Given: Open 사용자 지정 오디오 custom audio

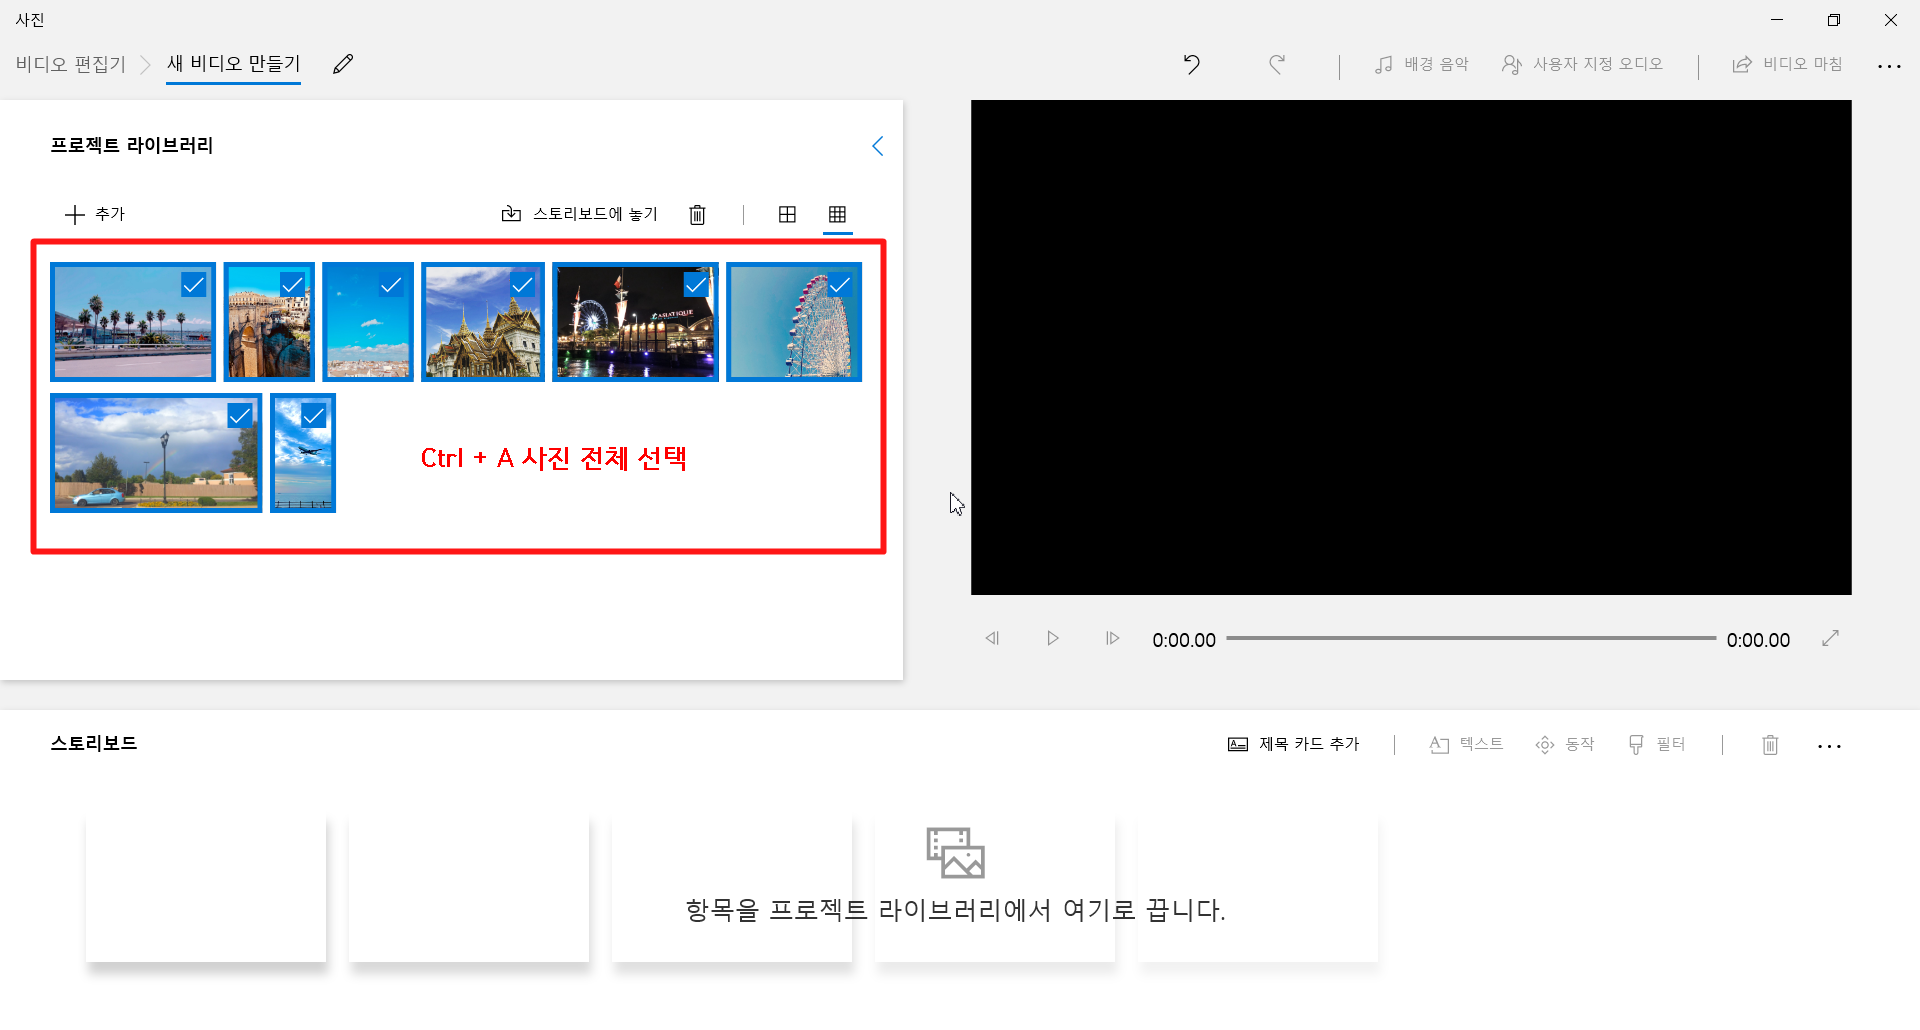Looking at the screenshot, I should [x=1582, y=64].
